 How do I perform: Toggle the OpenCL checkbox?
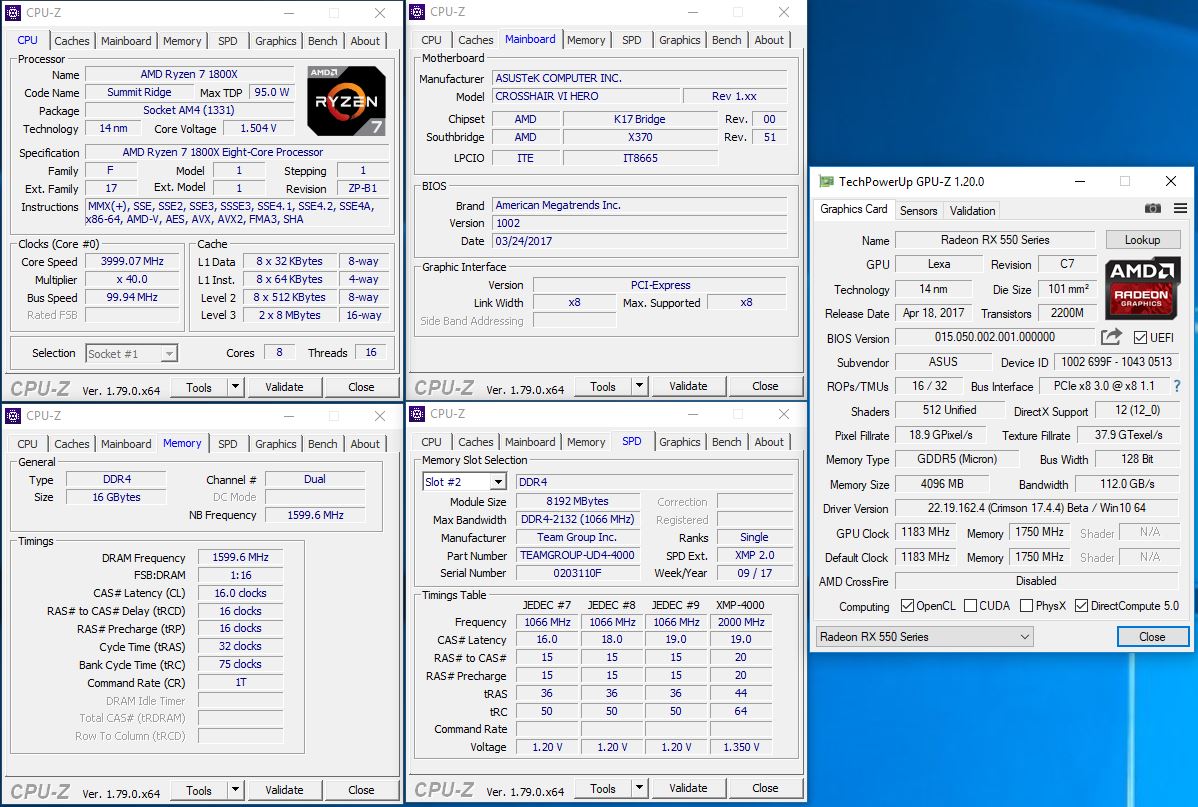[907, 606]
